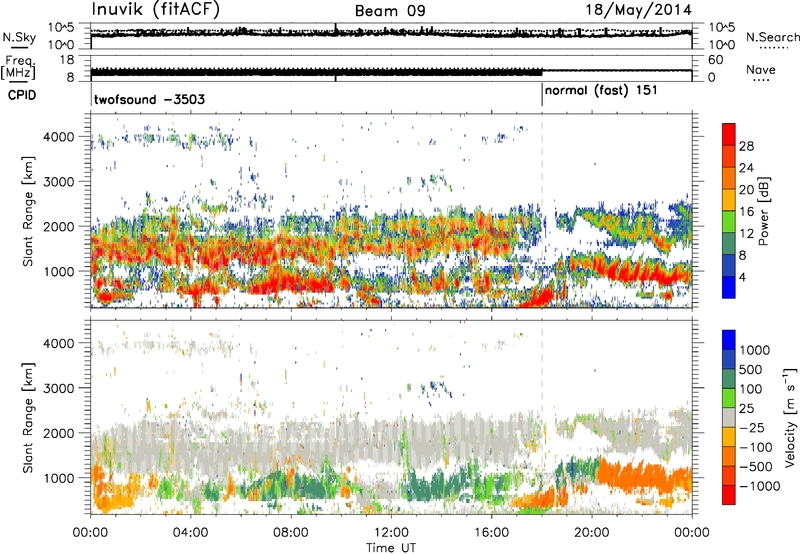Screen dimensions: 800x554
Task: Click the 'N.Sky' legend label
Action: 19,37
